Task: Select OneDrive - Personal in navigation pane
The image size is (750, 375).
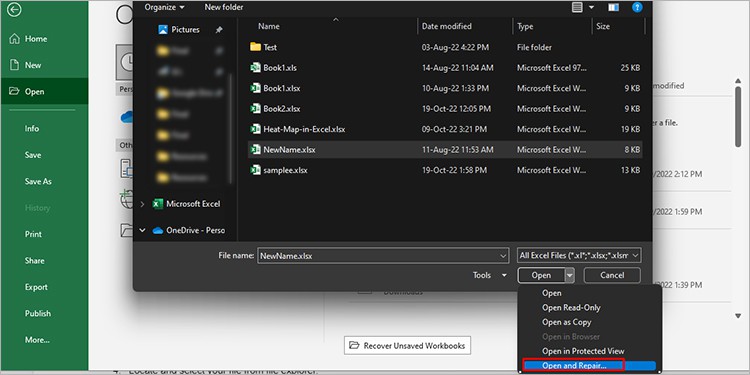Action: (195, 231)
